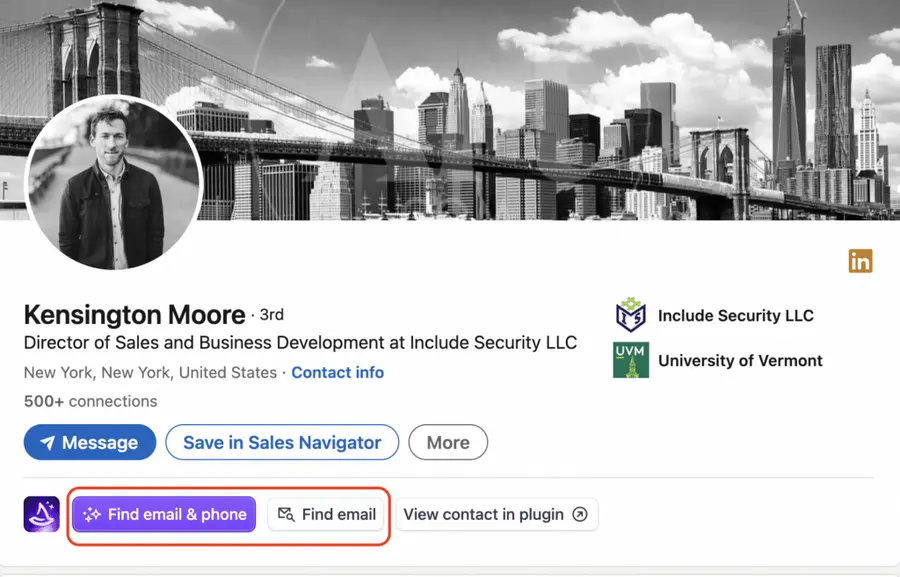Click the envelope-search icon on Find email
The image size is (900, 577).
click(287, 514)
